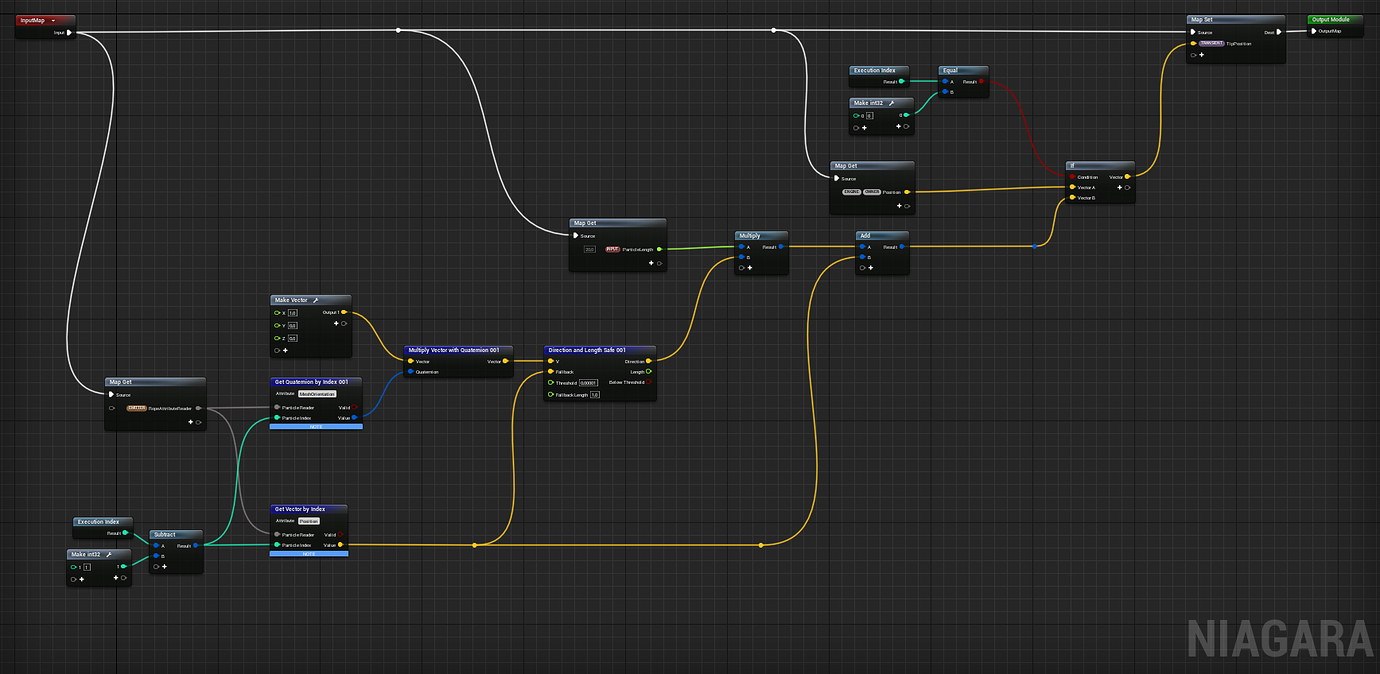The width and height of the screenshot is (1380, 674).
Task: Click the blue Quaternion input pin on Multiply Vector node
Action: pos(411,372)
